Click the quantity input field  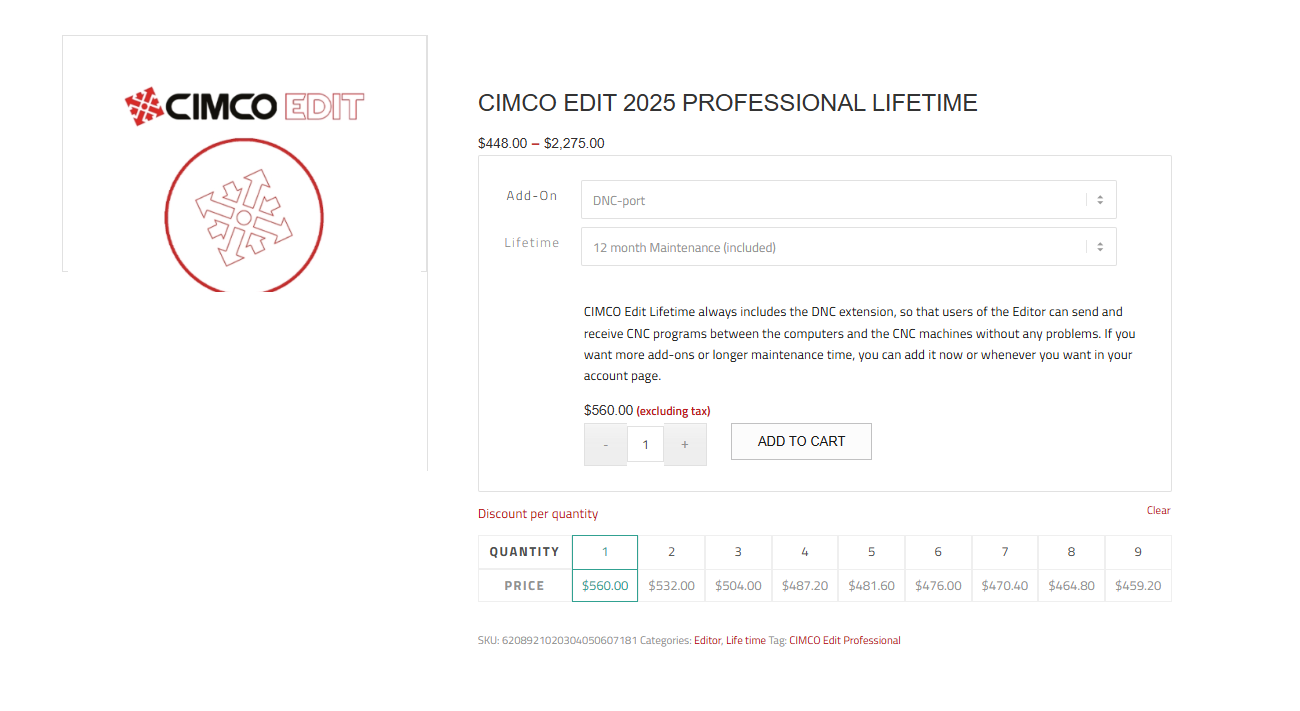(x=645, y=444)
